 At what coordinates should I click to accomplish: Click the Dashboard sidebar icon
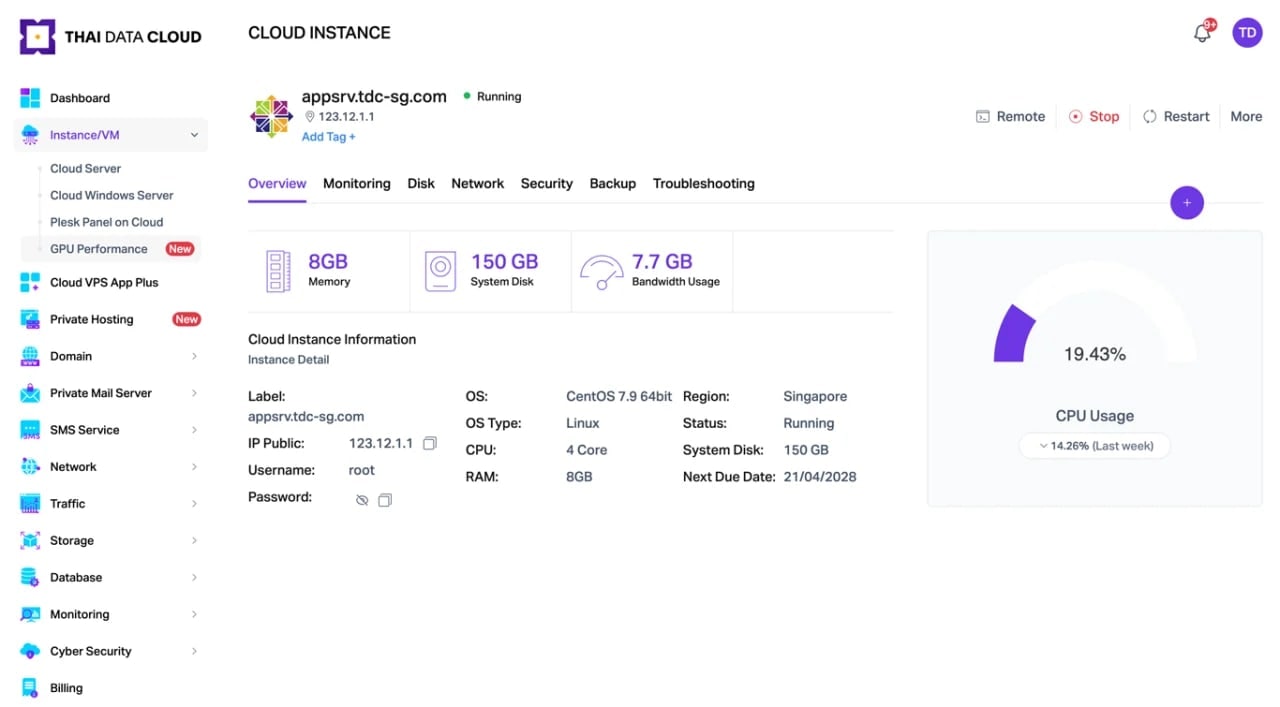(30, 98)
